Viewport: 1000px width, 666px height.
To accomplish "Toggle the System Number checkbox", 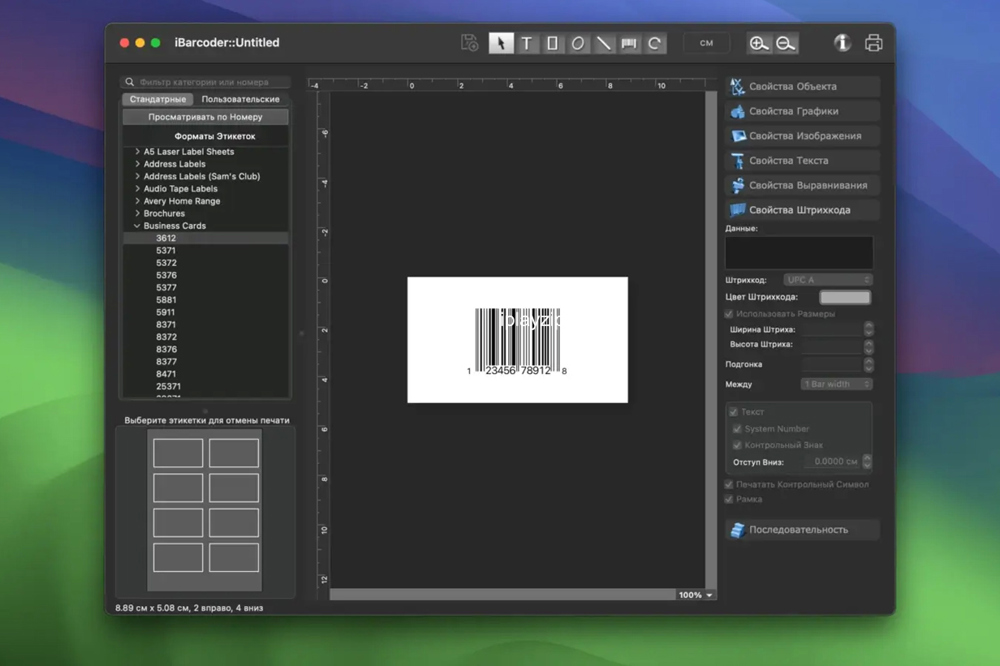I will coord(737,429).
